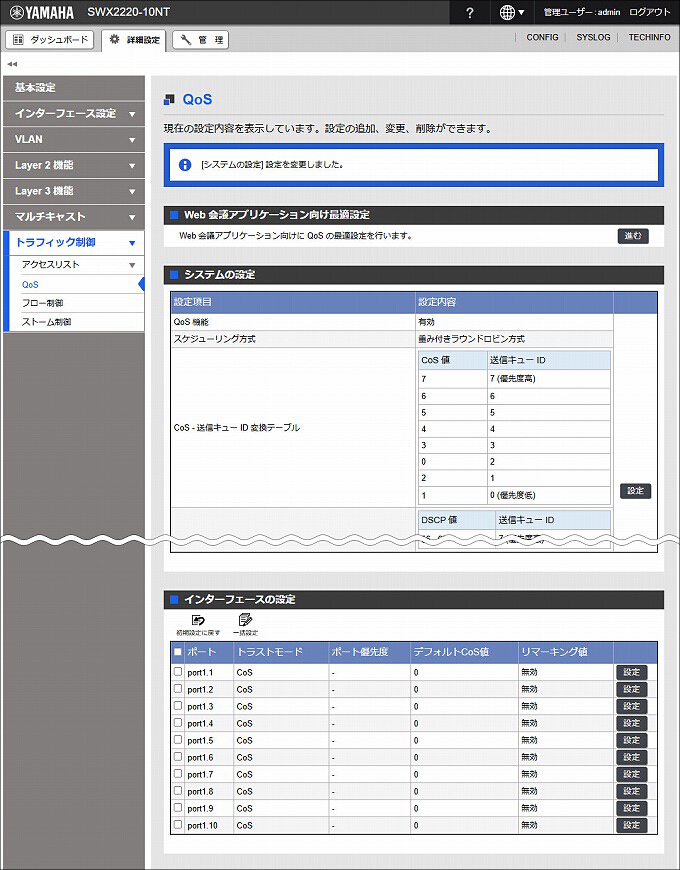The width and height of the screenshot is (680, 870).
Task: Open 基本設定 in the sidebar
Action: pyautogui.click(x=74, y=88)
